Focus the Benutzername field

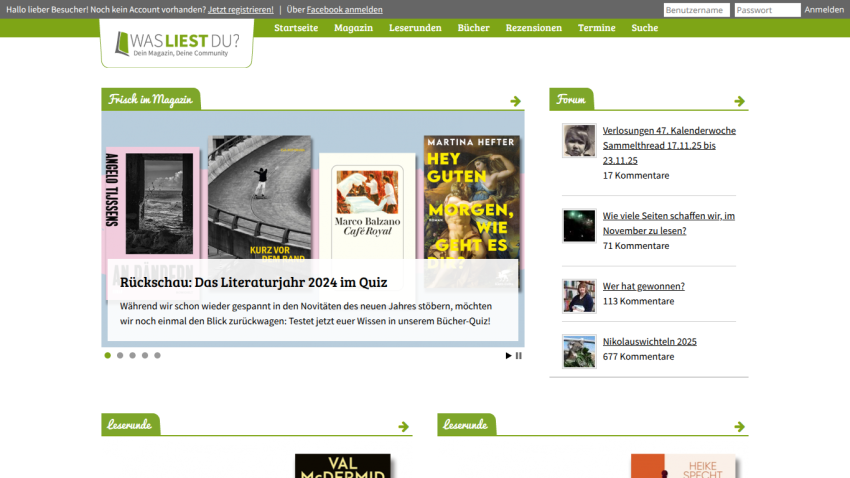point(697,10)
